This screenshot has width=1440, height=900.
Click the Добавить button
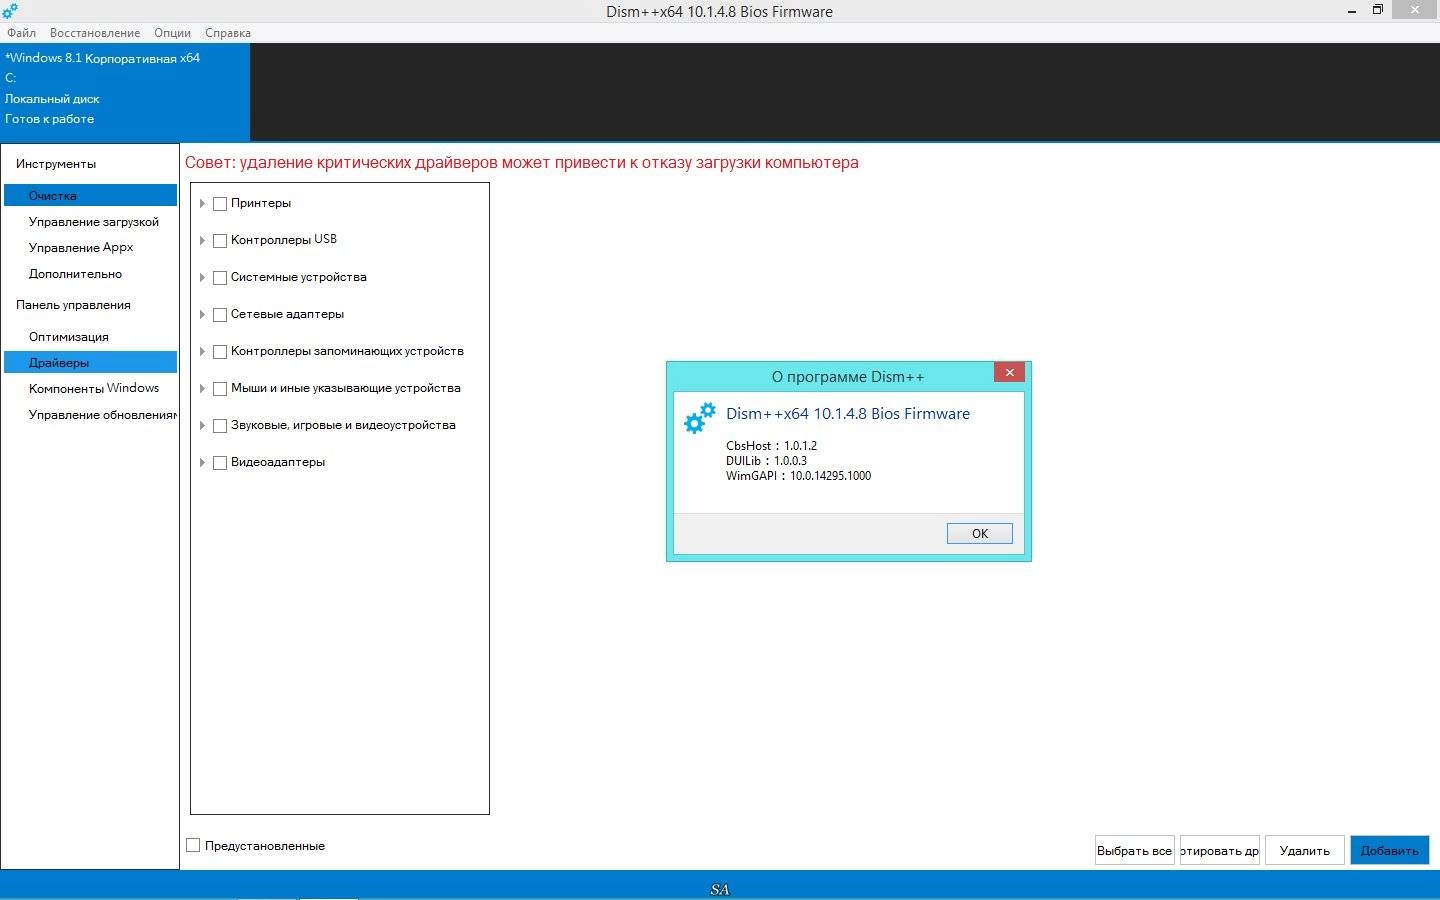click(x=1389, y=851)
